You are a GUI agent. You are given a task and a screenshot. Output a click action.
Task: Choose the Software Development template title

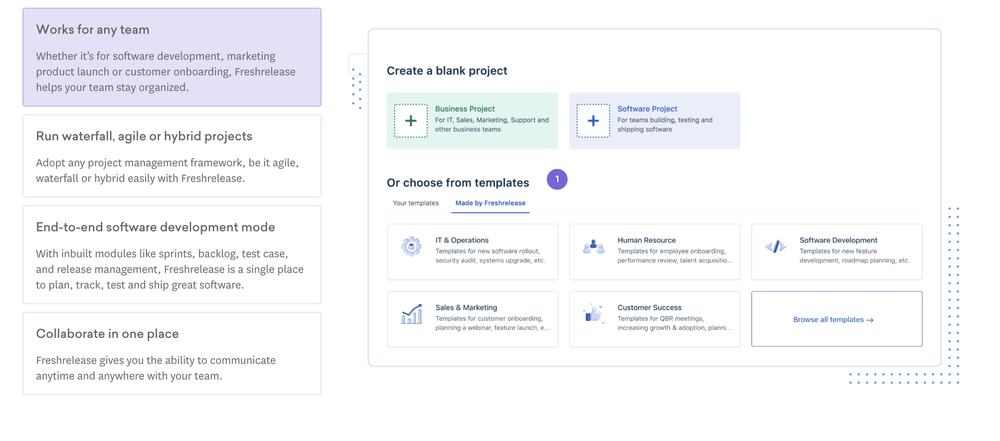(x=839, y=241)
